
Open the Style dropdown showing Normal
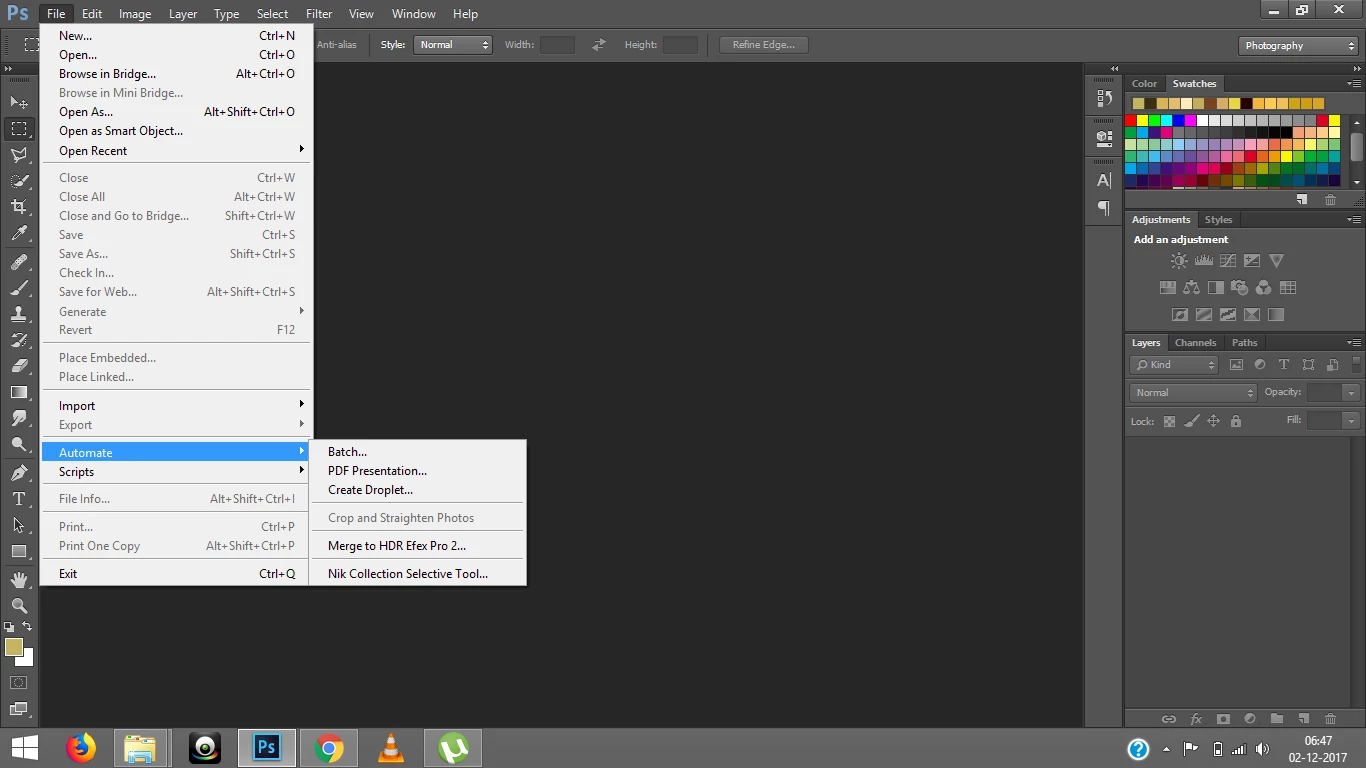453,45
